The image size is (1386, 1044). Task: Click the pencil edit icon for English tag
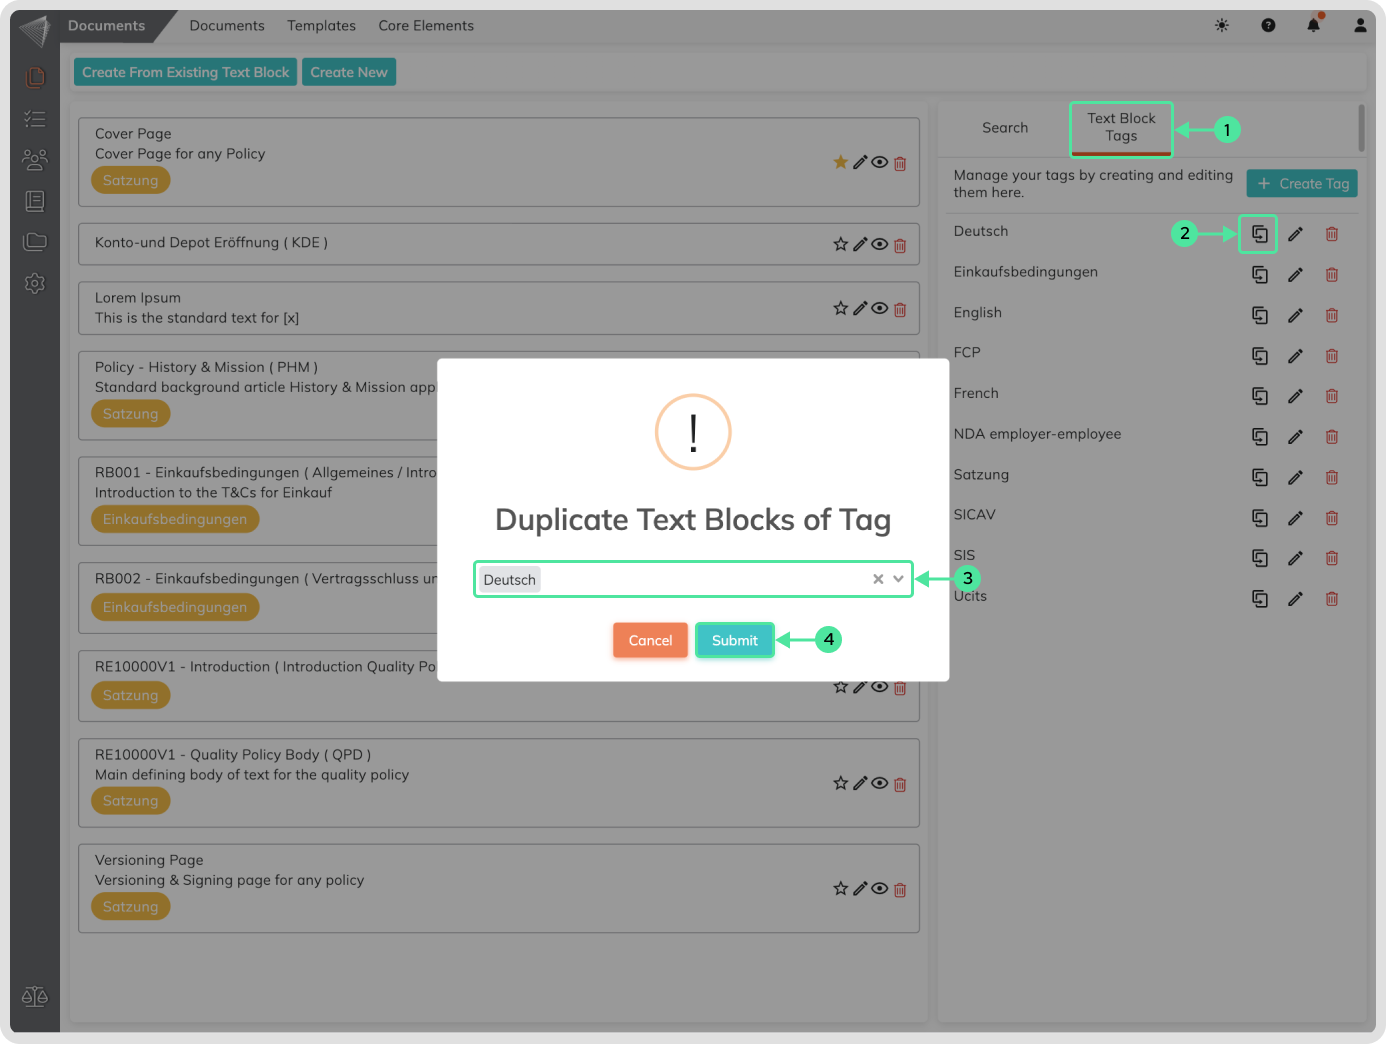tap(1295, 315)
